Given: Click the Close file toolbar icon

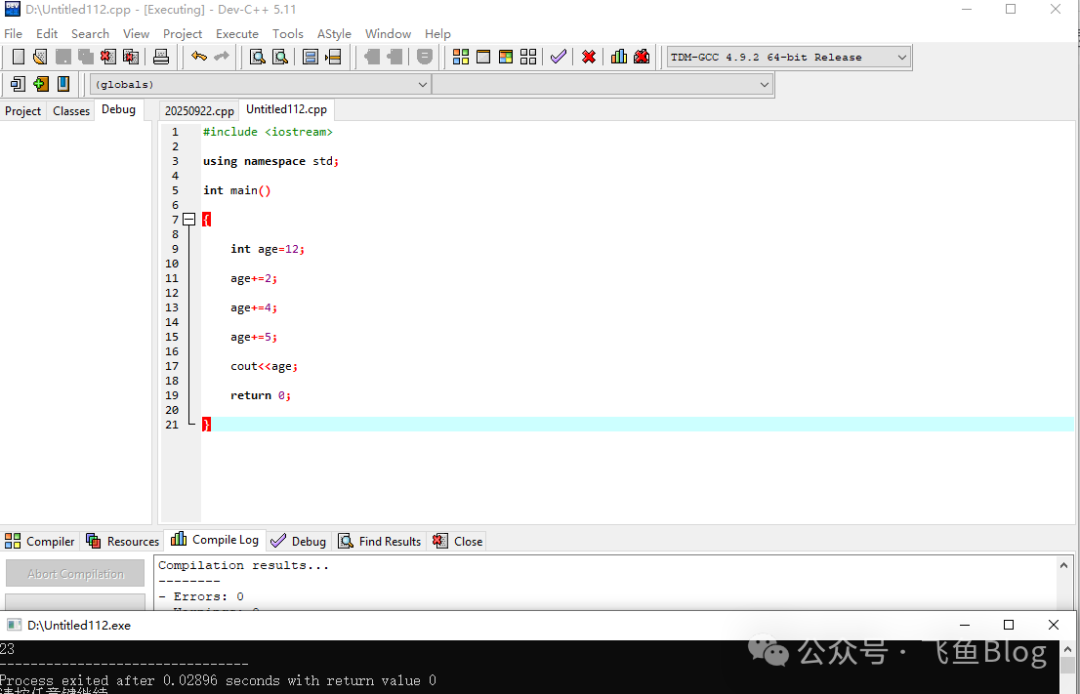Looking at the screenshot, I should coord(108,57).
